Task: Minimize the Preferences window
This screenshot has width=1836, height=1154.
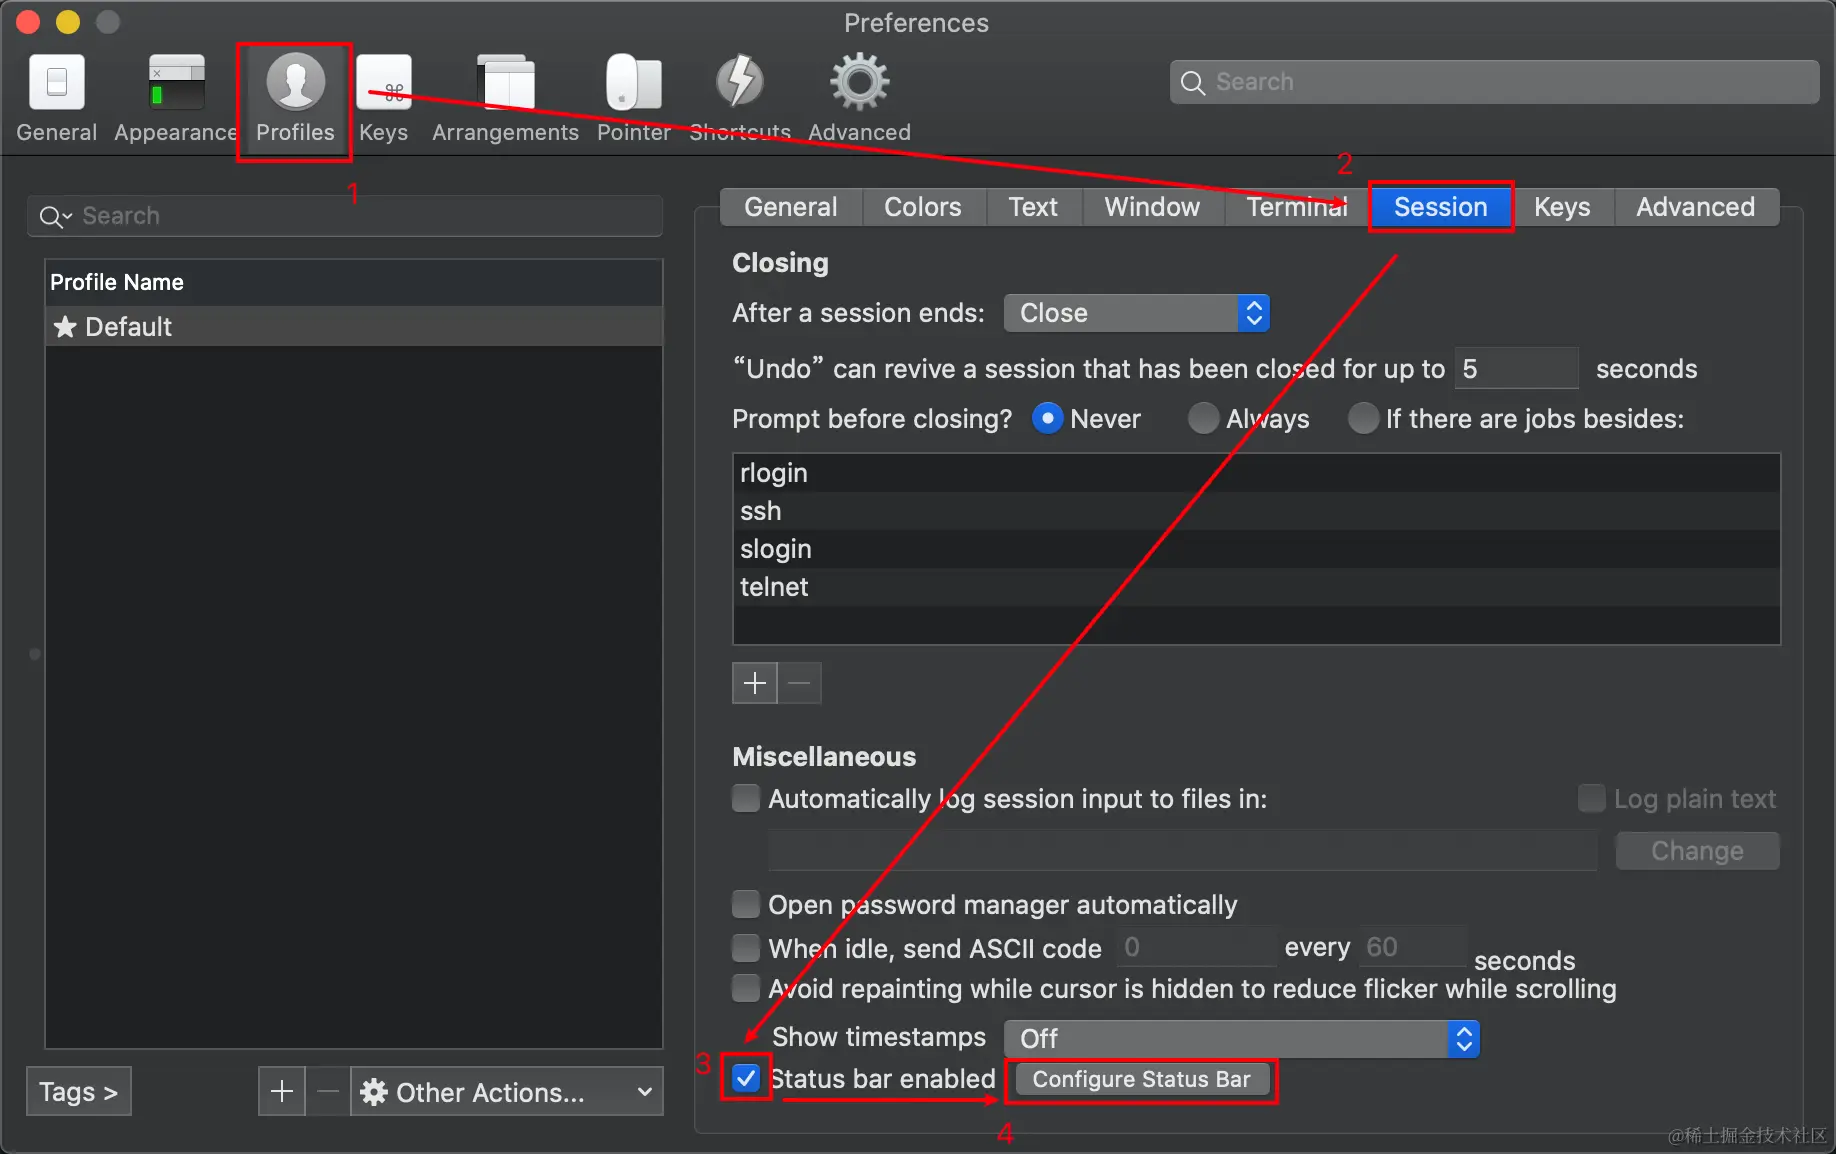Action: [68, 21]
